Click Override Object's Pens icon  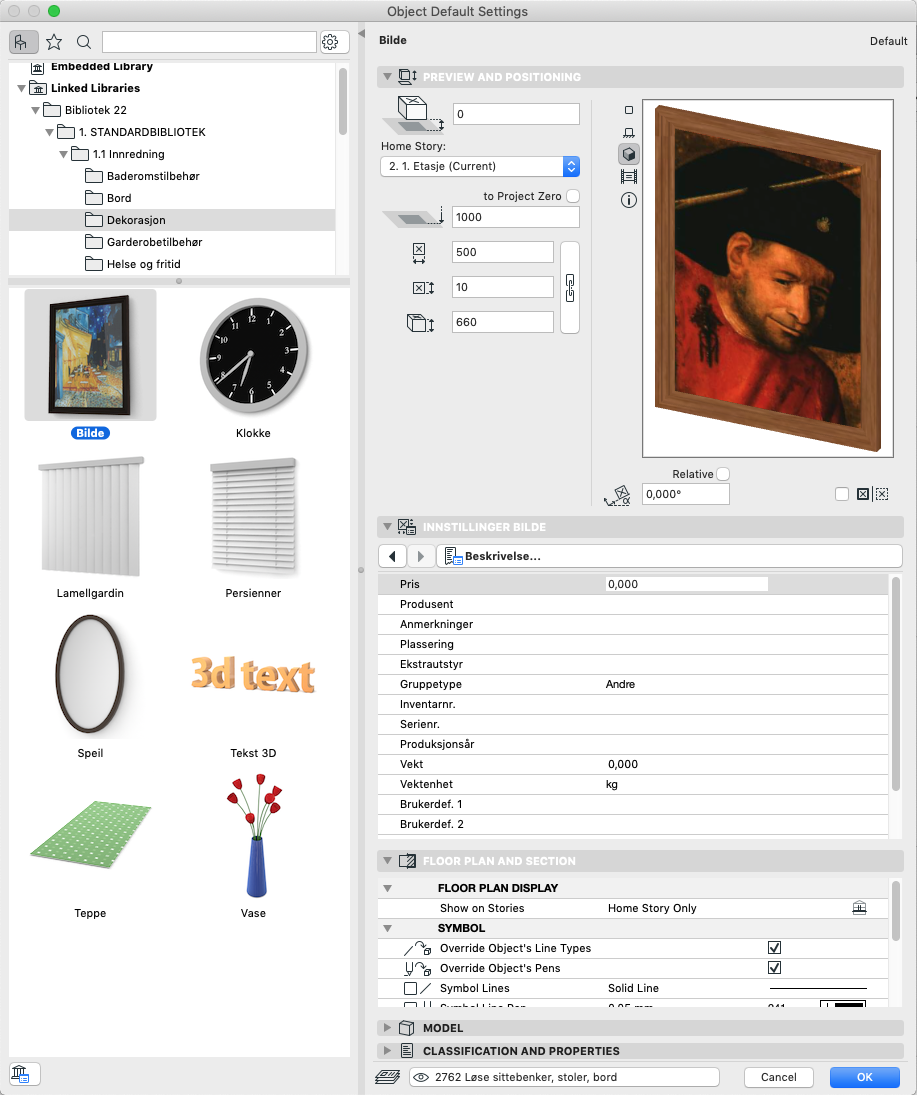tap(418, 969)
